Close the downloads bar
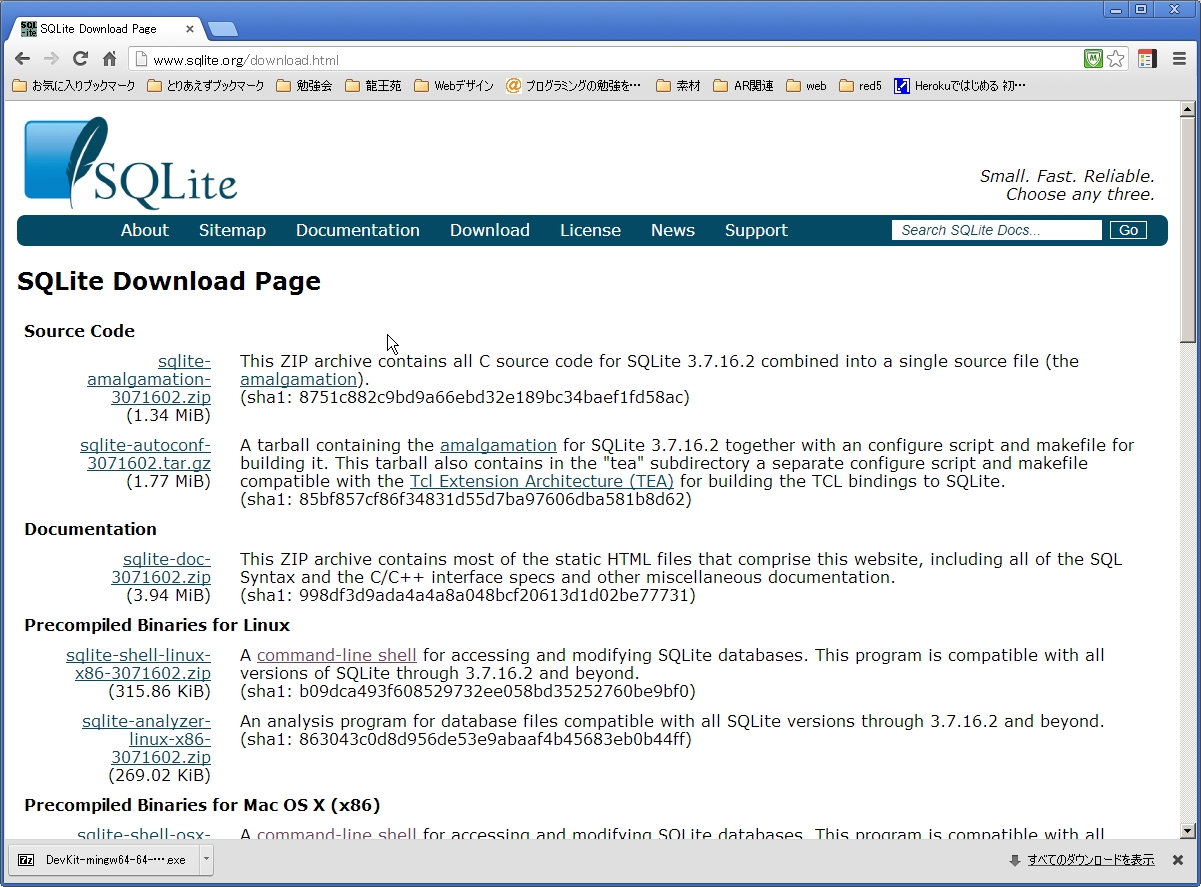Image resolution: width=1201 pixels, height=887 pixels. pos(1177,860)
